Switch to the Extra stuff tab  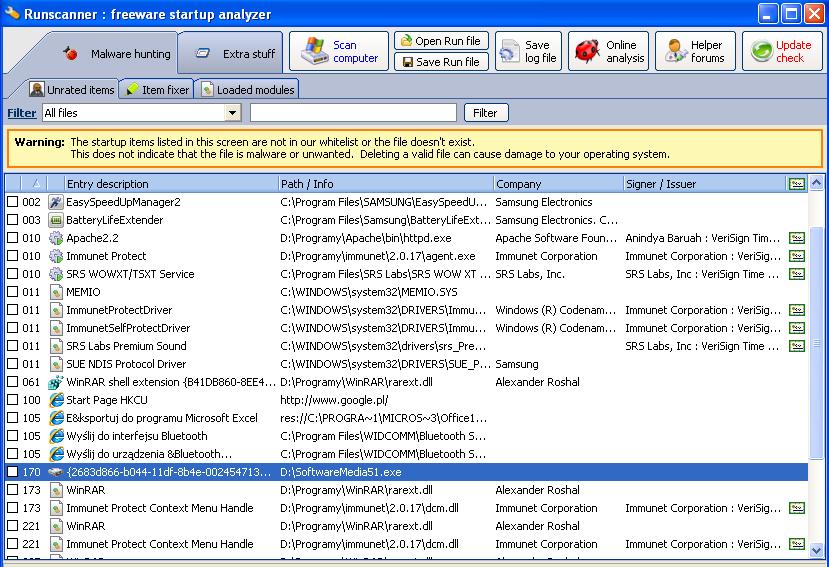pyautogui.click(x=231, y=54)
